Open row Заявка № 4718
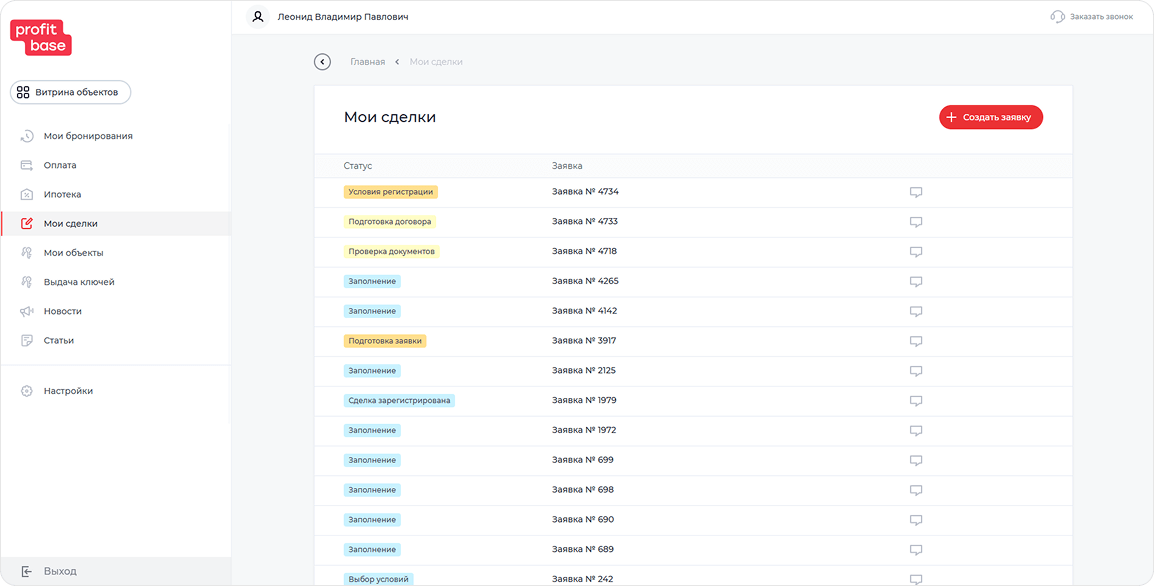This screenshot has height=586, width=1154. (x=693, y=252)
